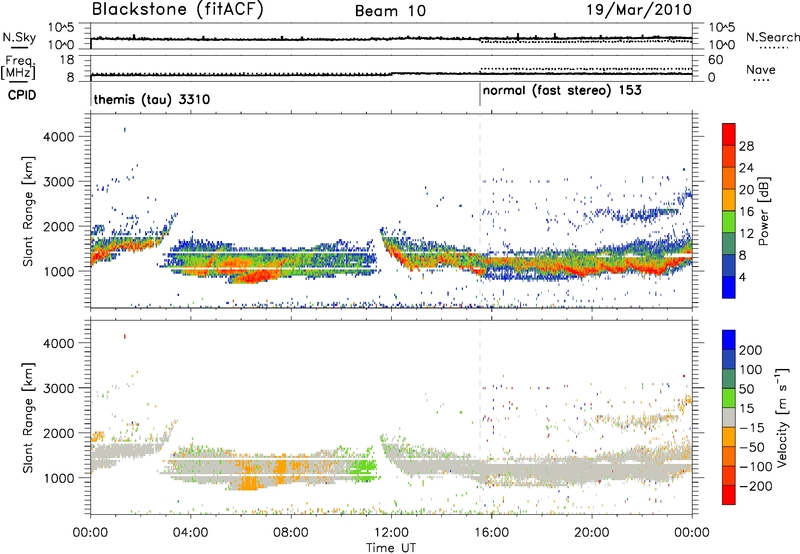
Task: Click the Slant Range label of power panel
Action: [28, 211]
